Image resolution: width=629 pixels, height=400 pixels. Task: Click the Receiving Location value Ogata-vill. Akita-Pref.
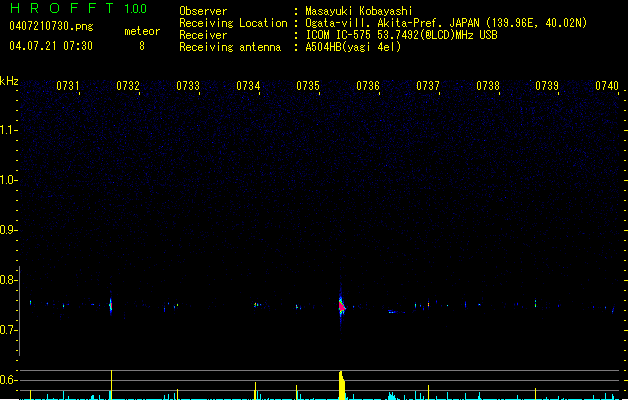392,23
